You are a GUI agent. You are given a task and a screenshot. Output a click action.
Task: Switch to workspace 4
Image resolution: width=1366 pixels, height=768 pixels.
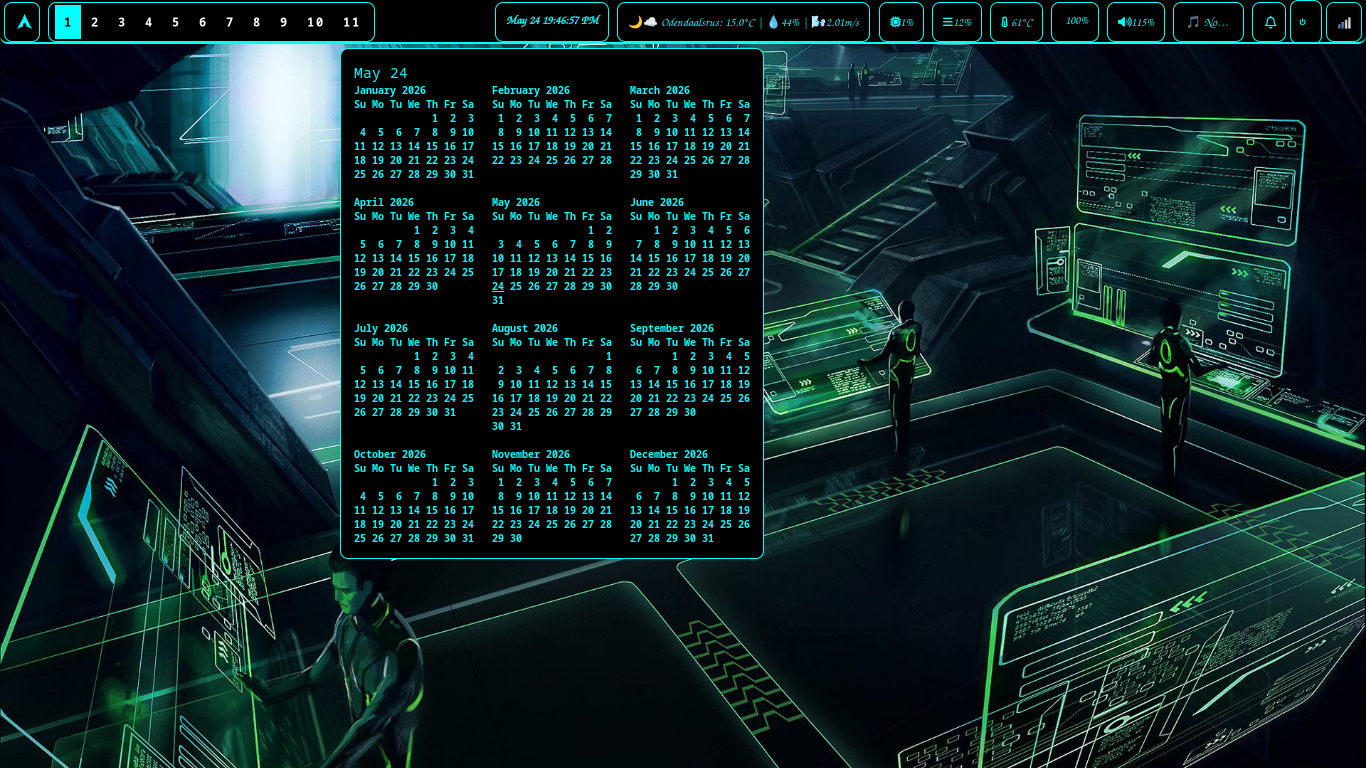coord(149,22)
